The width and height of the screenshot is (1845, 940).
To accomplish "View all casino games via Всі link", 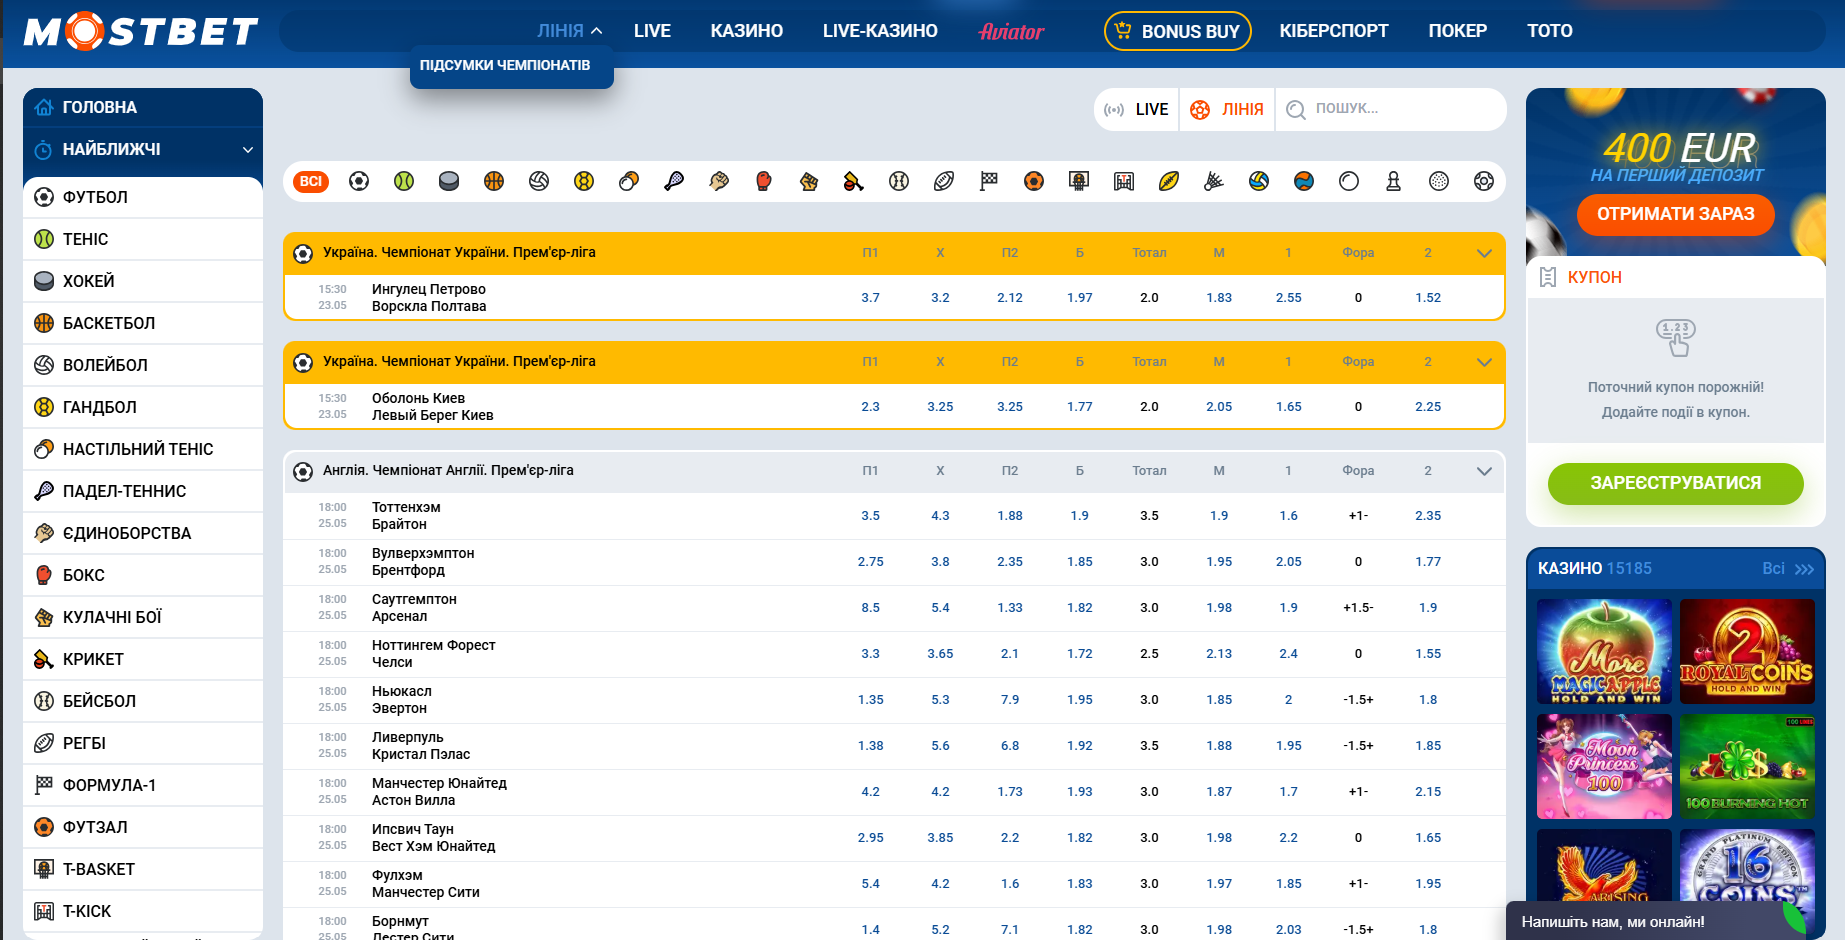I will pyautogui.click(x=1787, y=568).
